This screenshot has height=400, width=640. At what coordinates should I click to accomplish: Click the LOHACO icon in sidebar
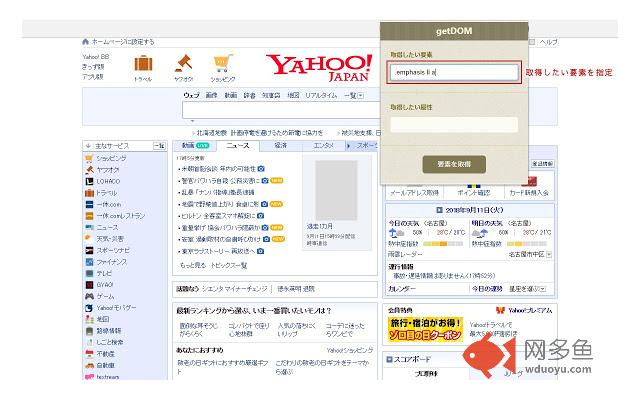(x=89, y=181)
